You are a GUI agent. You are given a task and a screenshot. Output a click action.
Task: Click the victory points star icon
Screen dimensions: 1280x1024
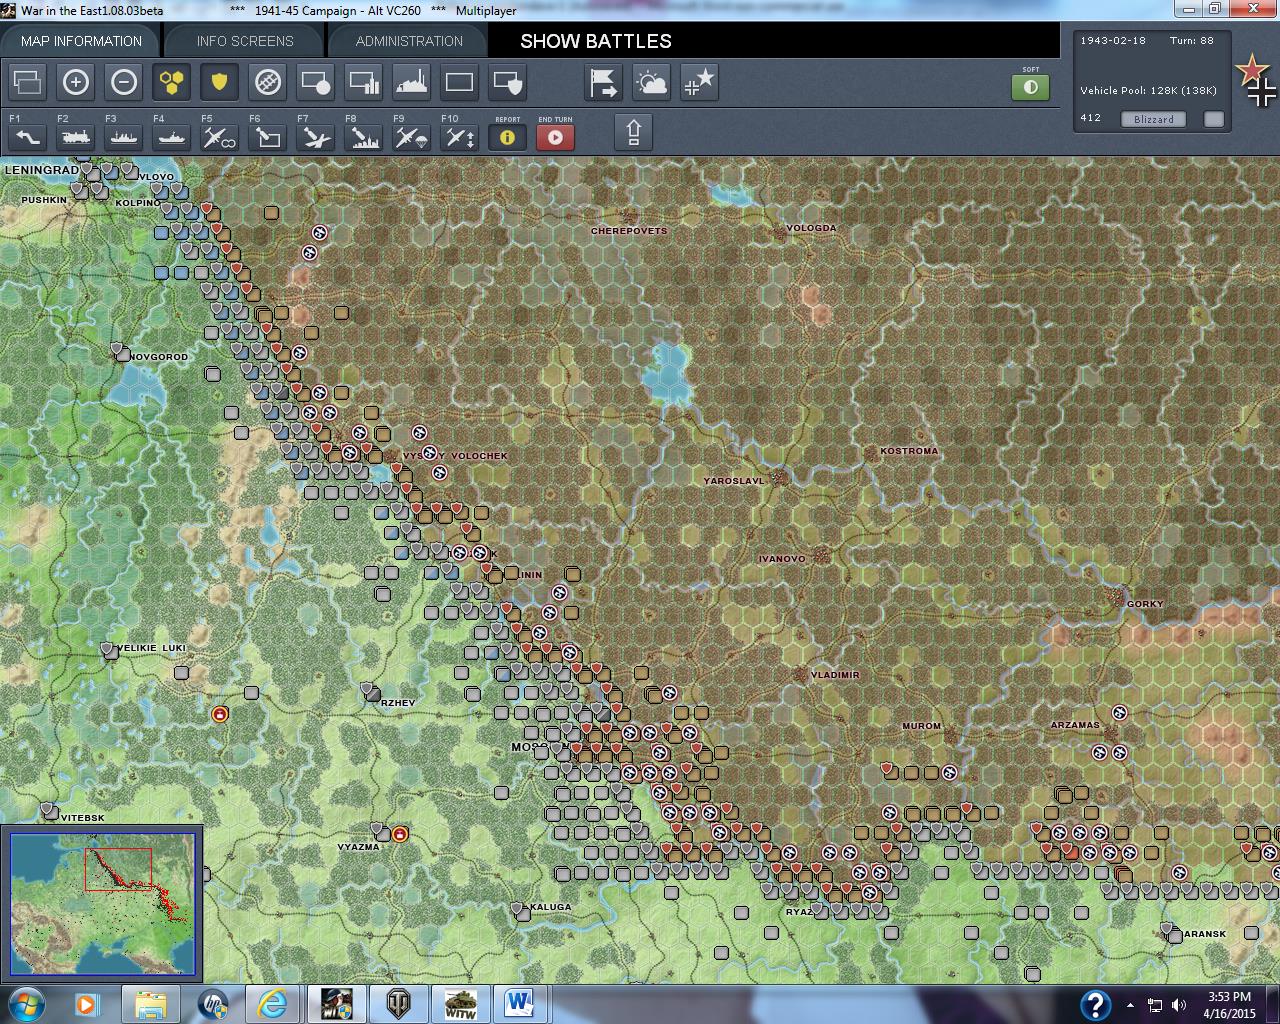[x=699, y=82]
